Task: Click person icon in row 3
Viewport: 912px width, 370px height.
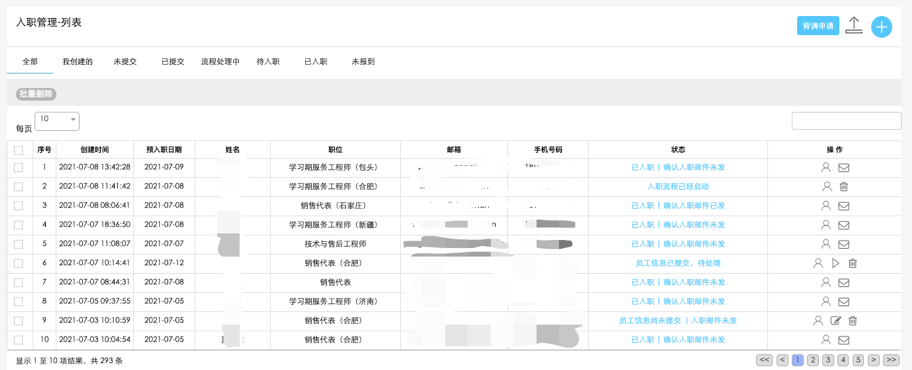Action: (x=825, y=206)
